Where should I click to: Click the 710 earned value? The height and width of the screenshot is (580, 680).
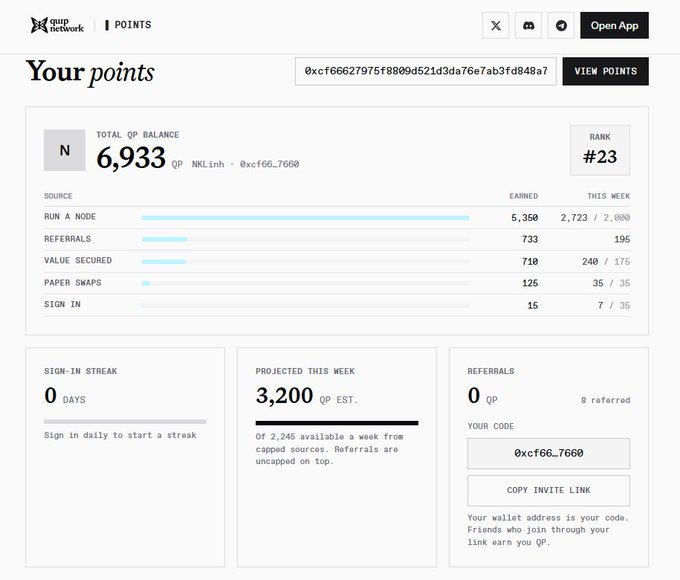pos(530,262)
